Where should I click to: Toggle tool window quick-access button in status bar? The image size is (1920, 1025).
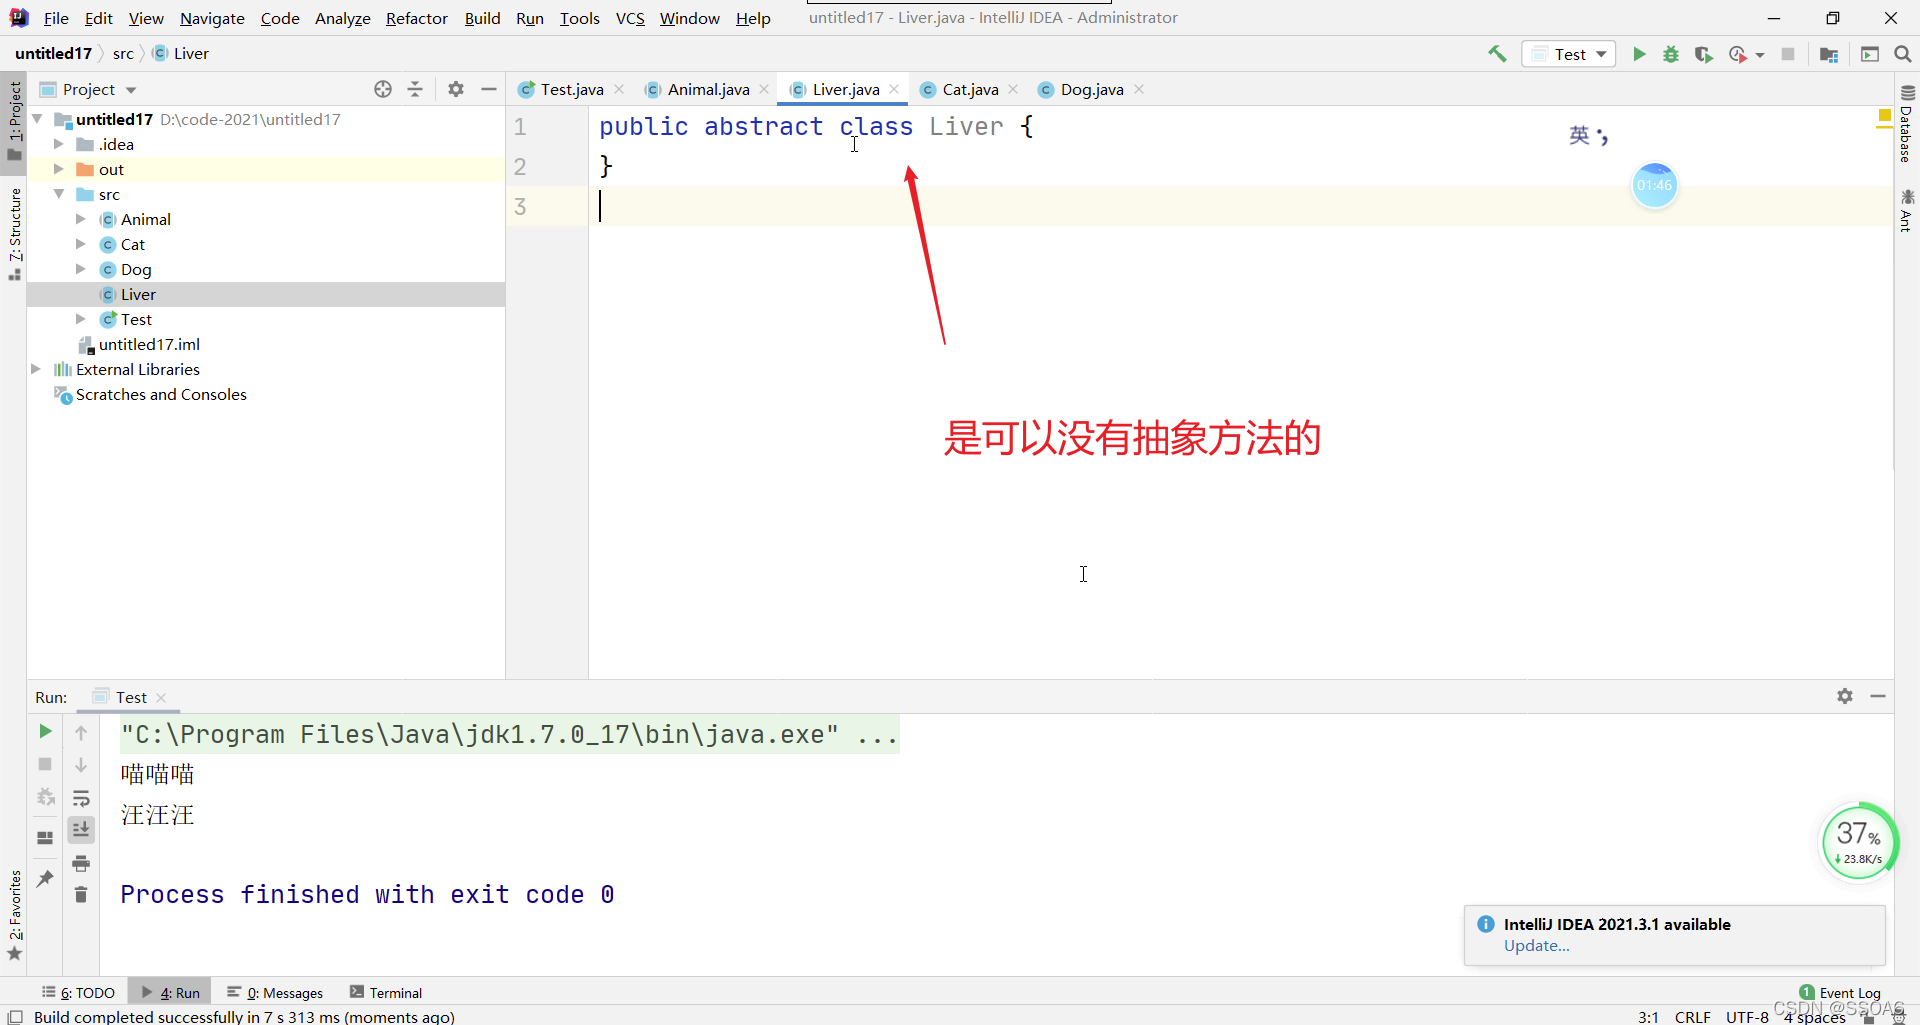[15, 1017]
